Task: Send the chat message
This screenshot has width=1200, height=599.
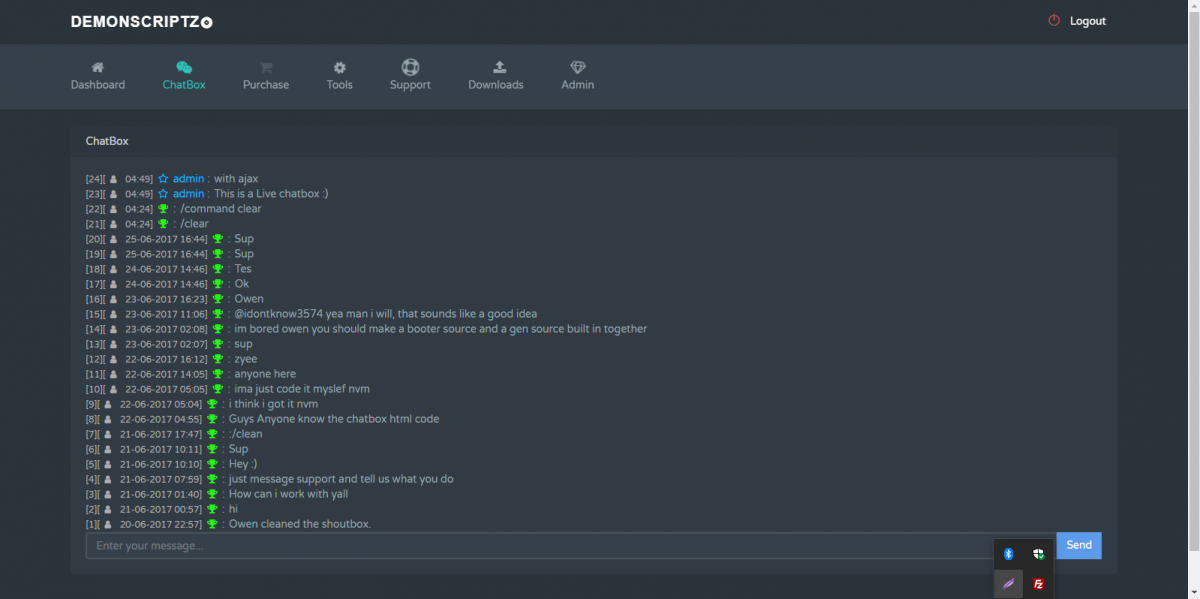Action: [x=1079, y=545]
